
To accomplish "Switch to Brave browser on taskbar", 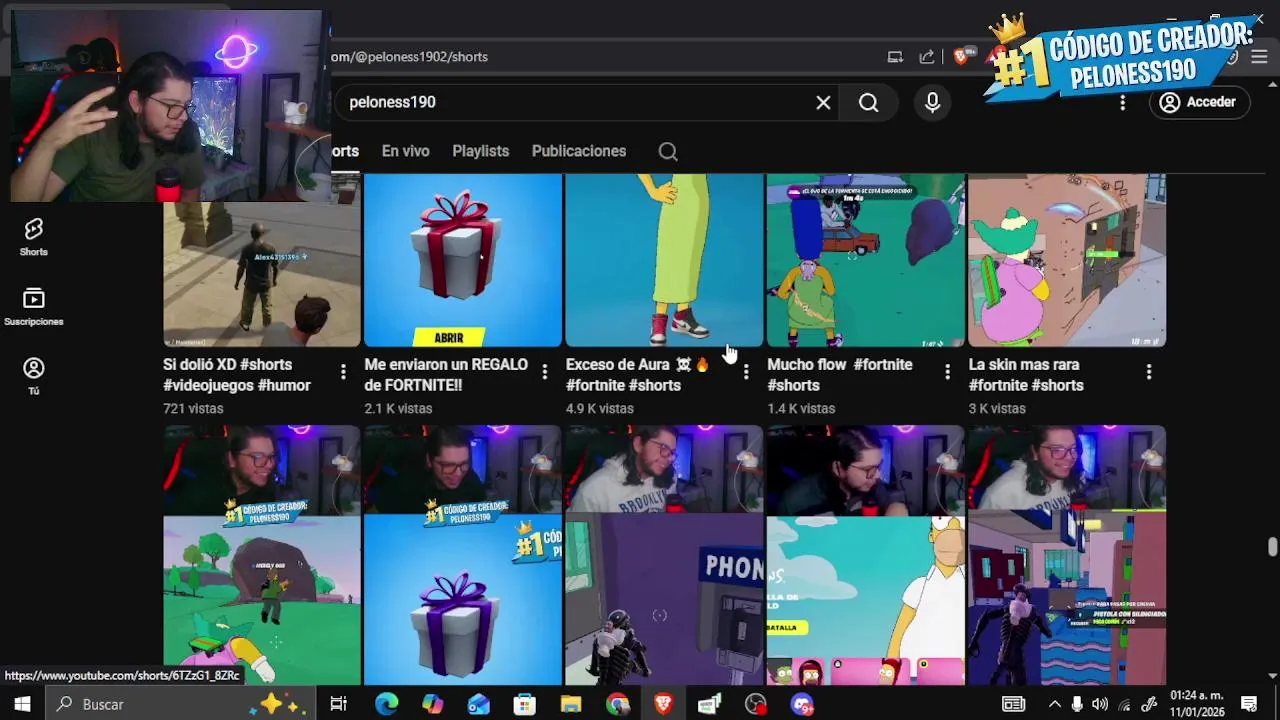I will coord(663,704).
